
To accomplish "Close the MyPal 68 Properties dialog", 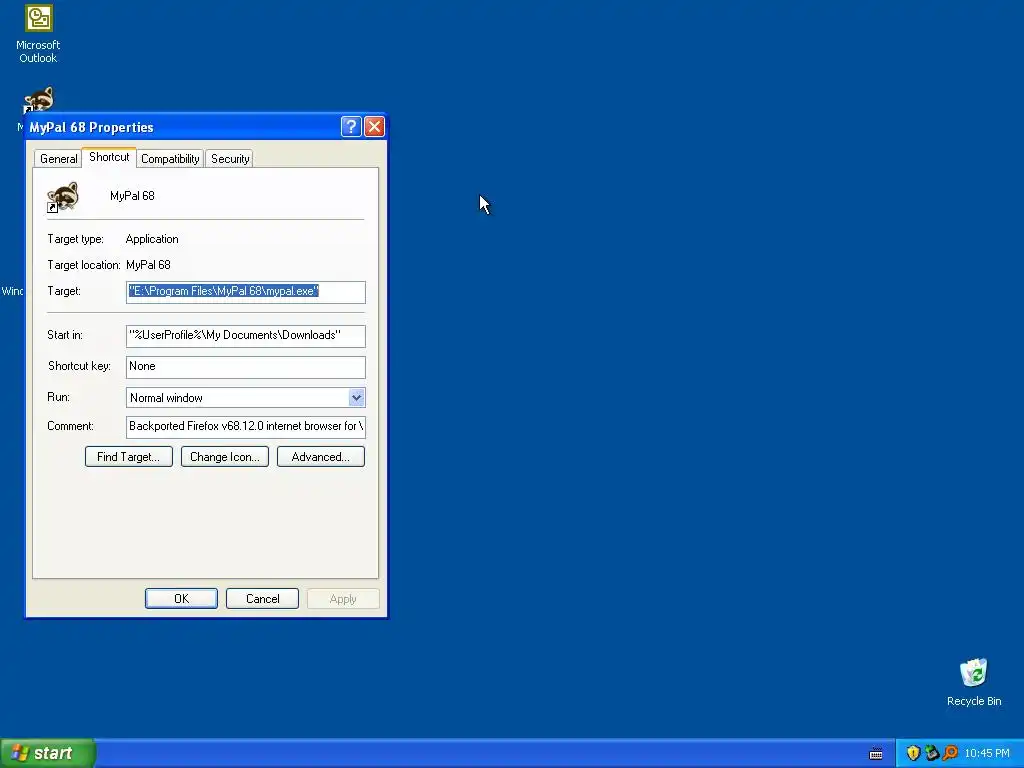I will pyautogui.click(x=374, y=126).
